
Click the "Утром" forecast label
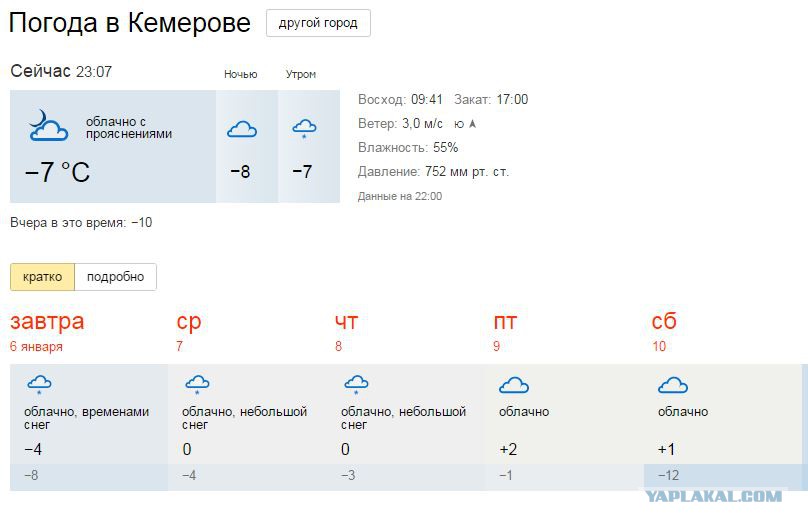click(301, 74)
